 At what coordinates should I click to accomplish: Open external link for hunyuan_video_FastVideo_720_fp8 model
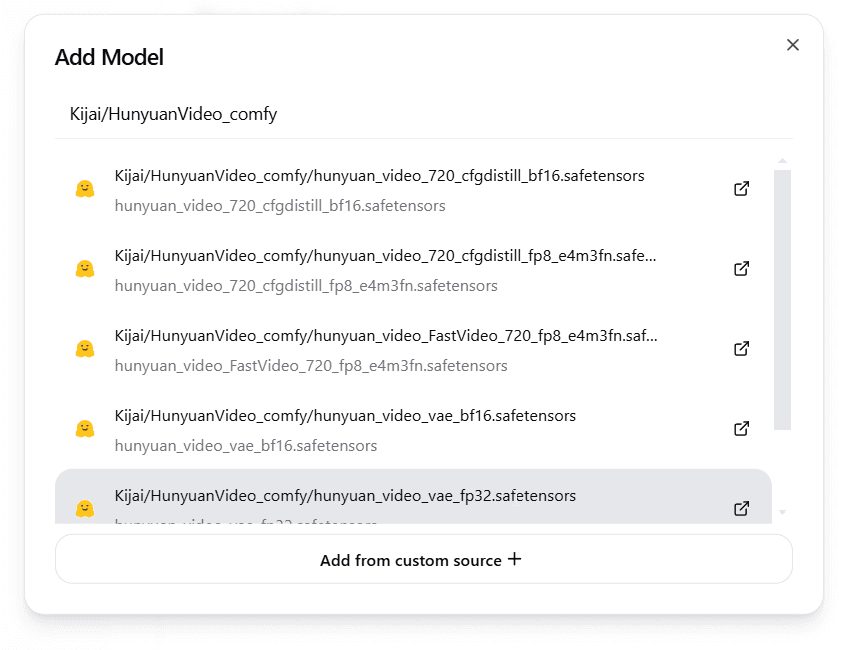pyautogui.click(x=741, y=348)
